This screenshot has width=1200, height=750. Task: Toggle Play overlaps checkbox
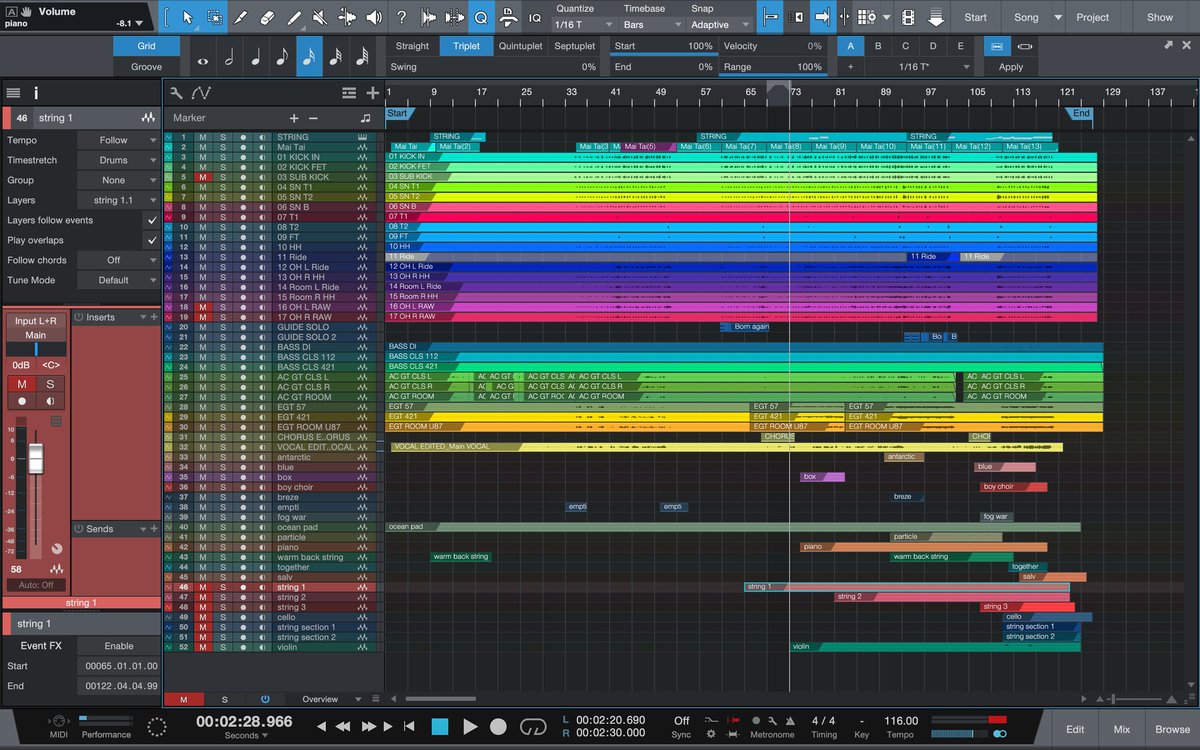pos(152,240)
